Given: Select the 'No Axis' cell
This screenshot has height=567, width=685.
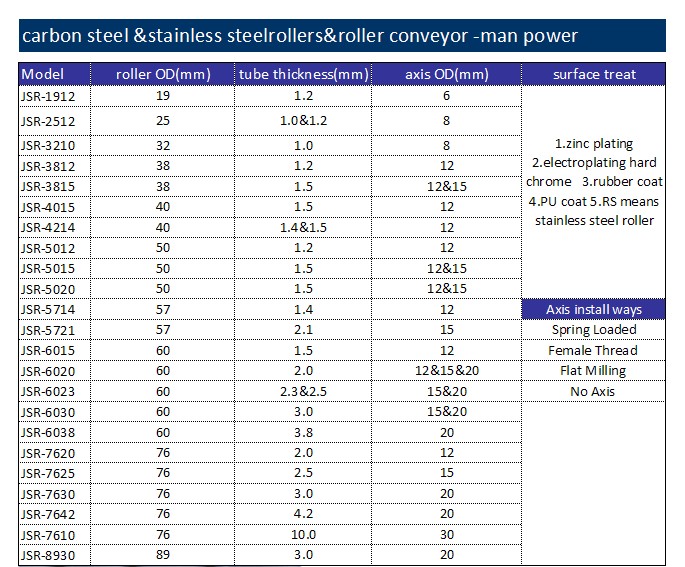Looking at the screenshot, I should point(592,392).
